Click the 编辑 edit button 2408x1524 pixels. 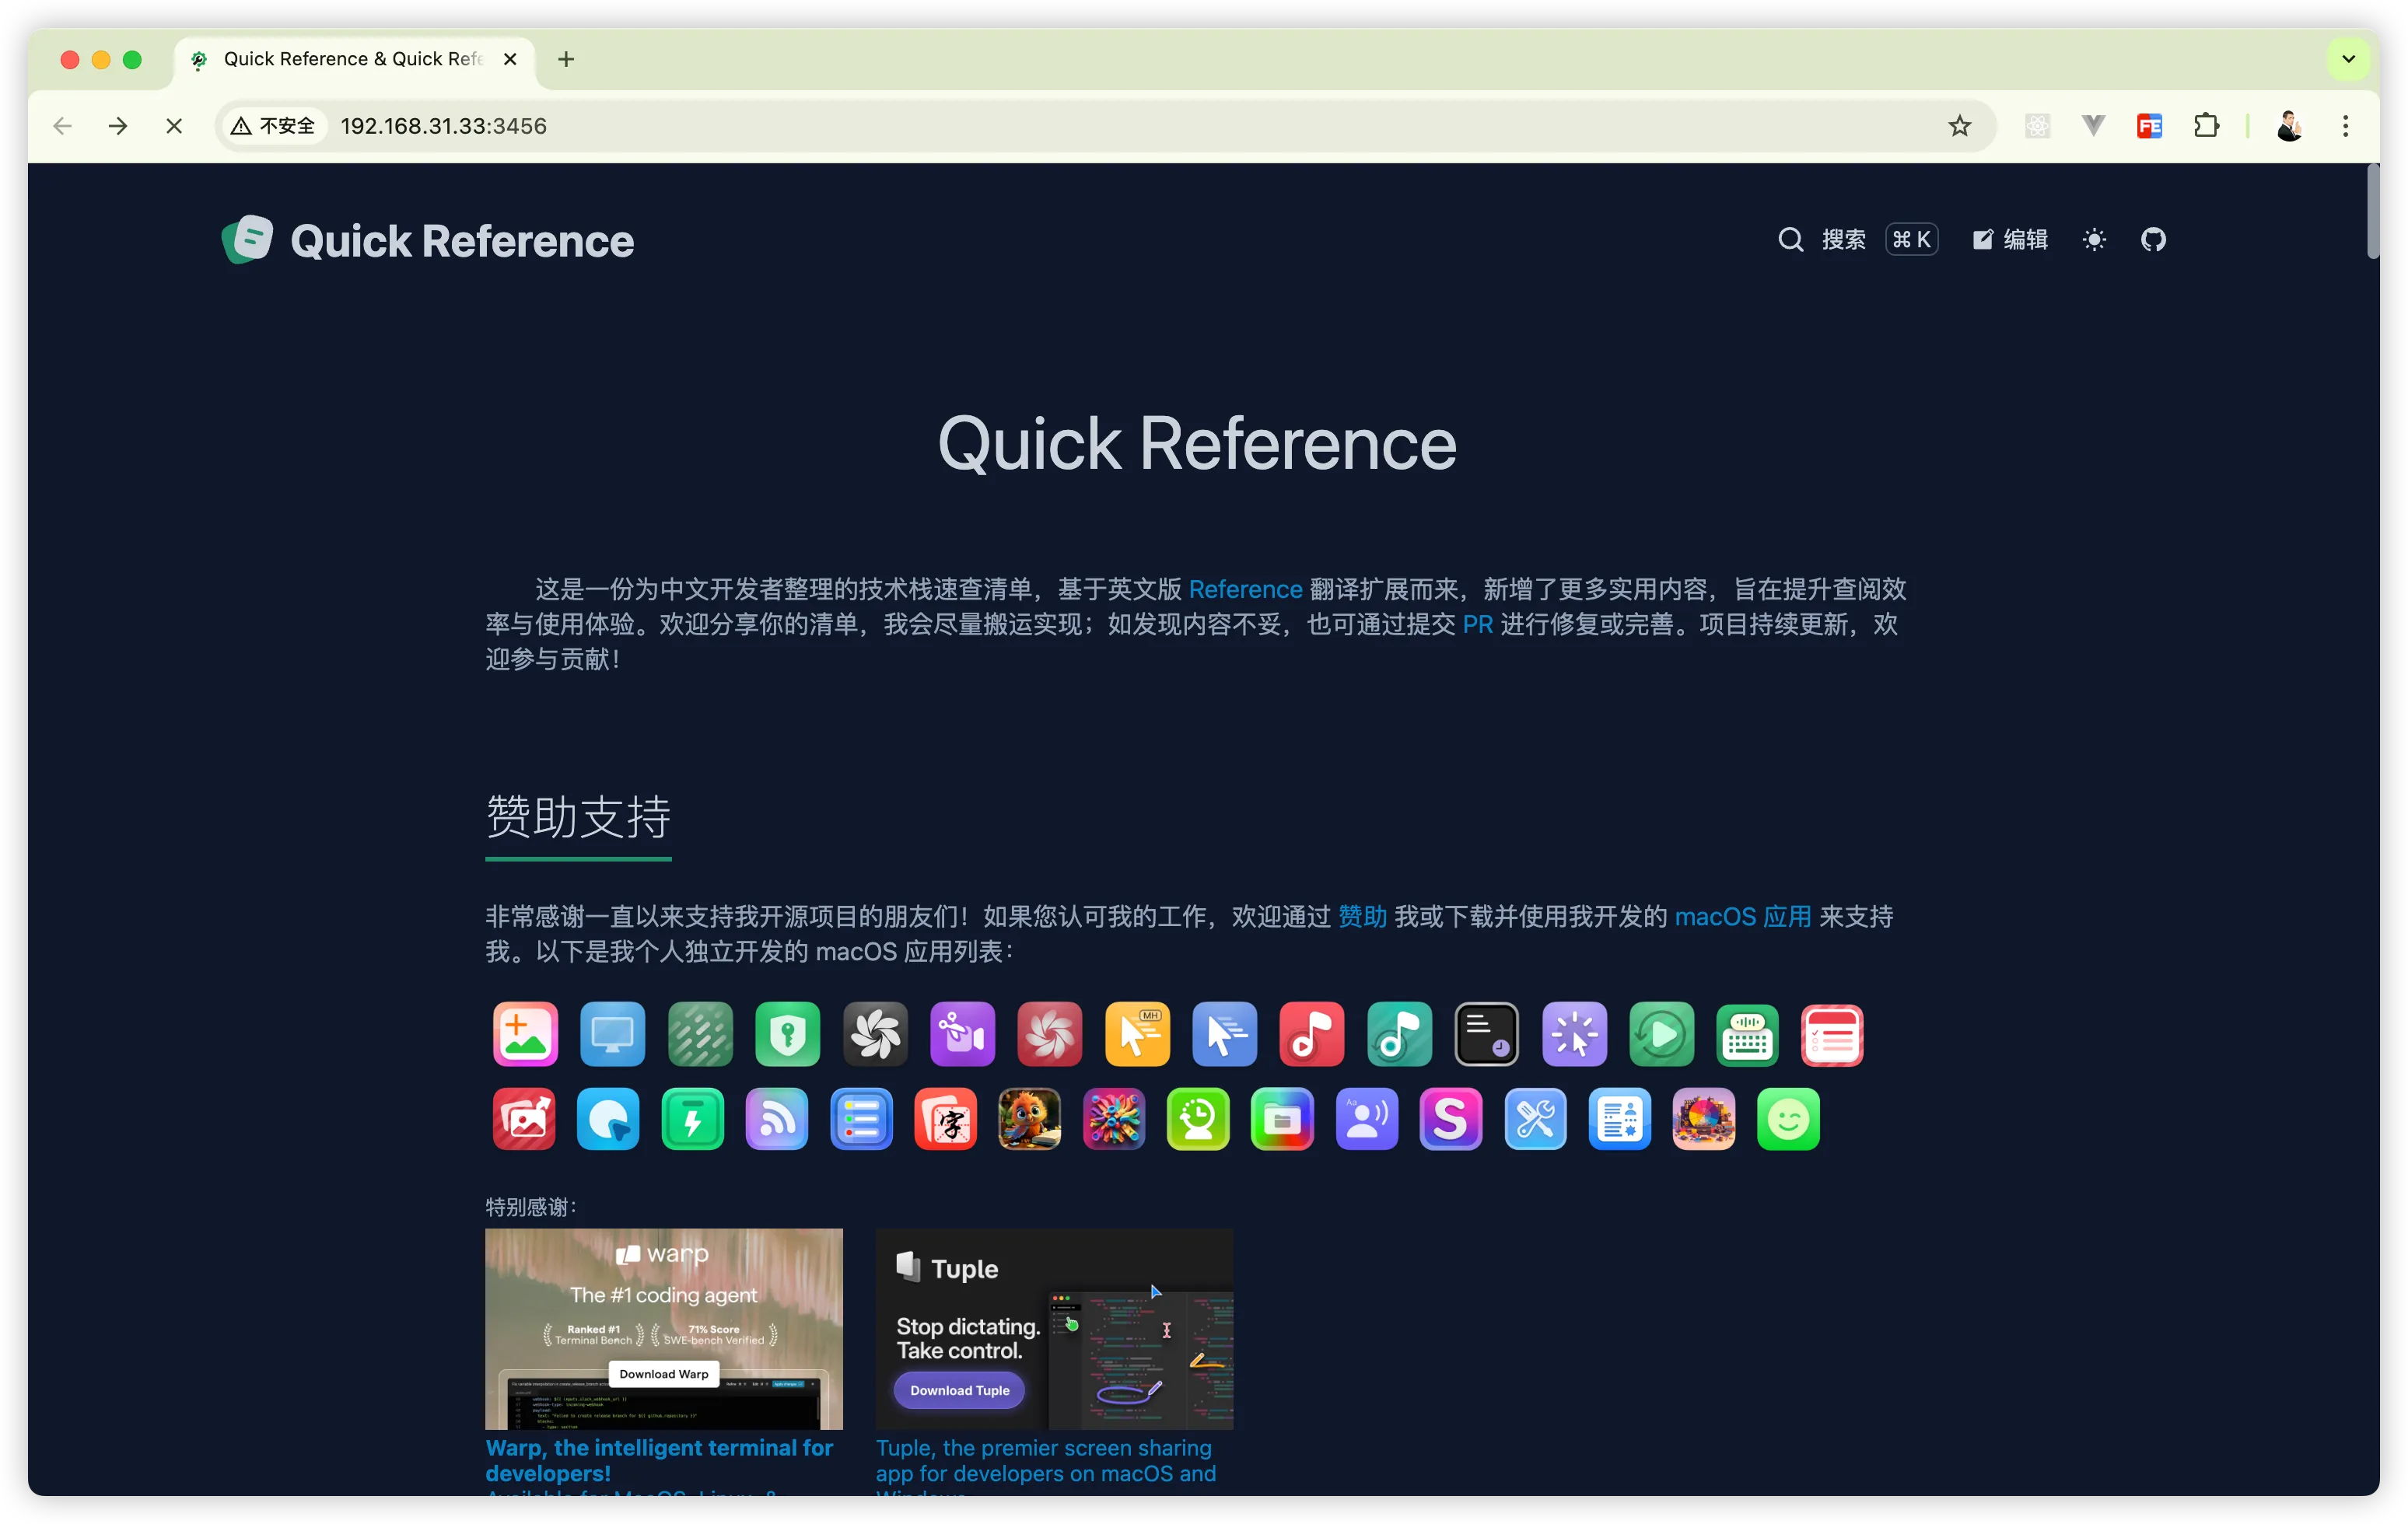point(2010,240)
